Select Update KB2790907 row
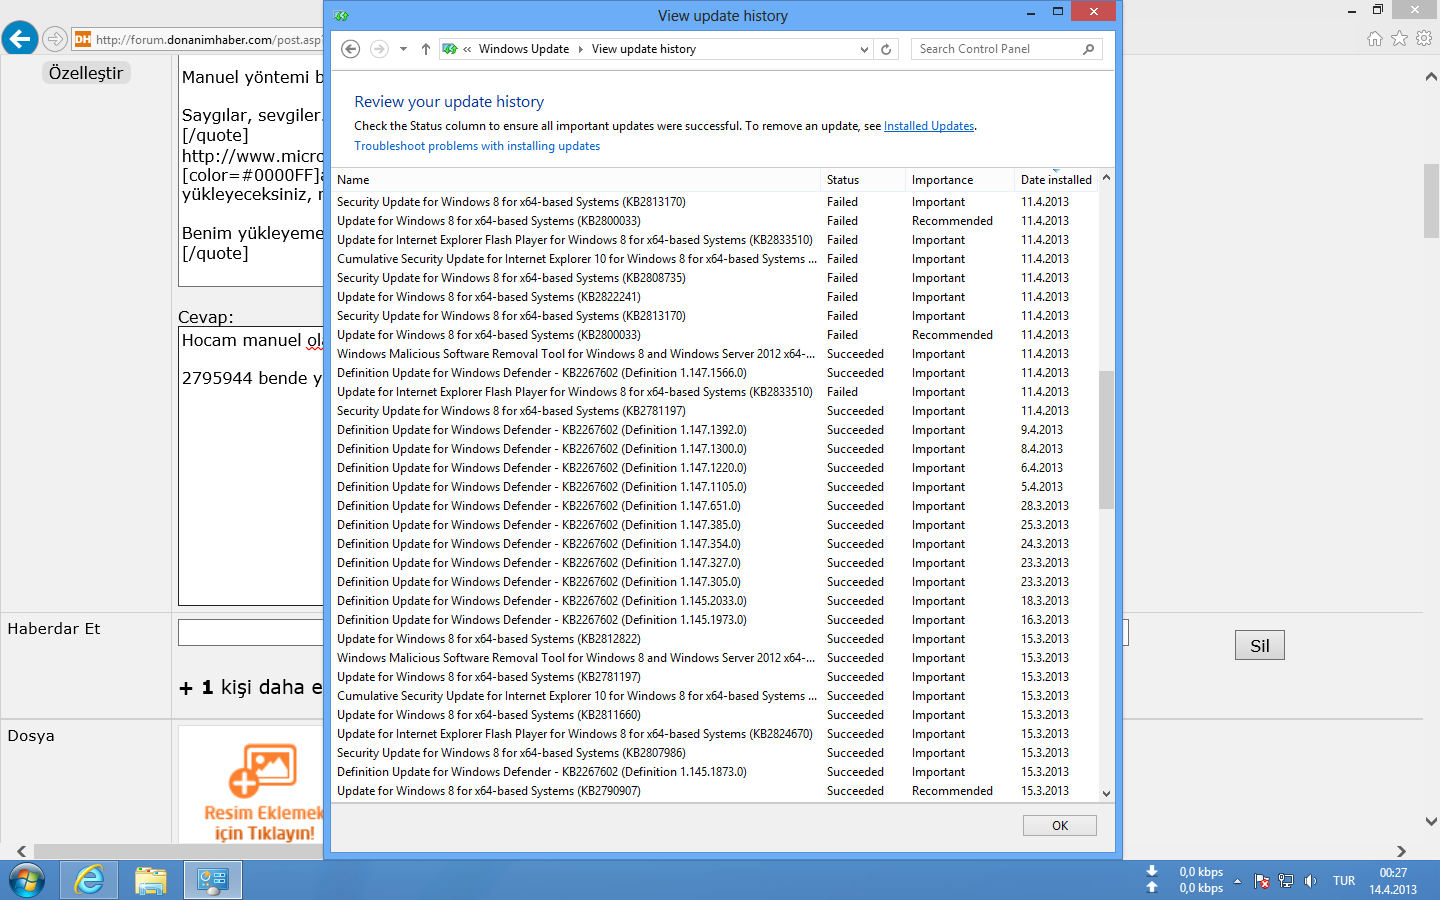 (715, 791)
